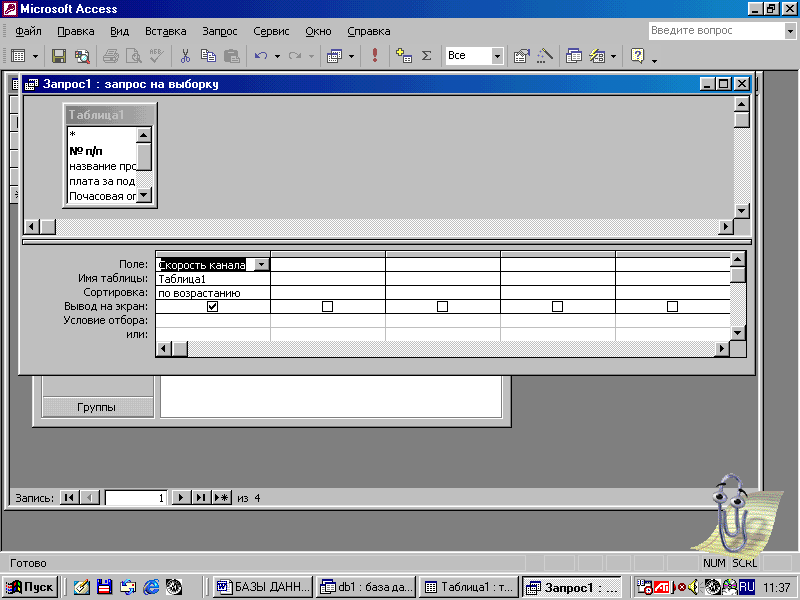Click RU language indicator in tray
800x600 pixels.
(747, 587)
